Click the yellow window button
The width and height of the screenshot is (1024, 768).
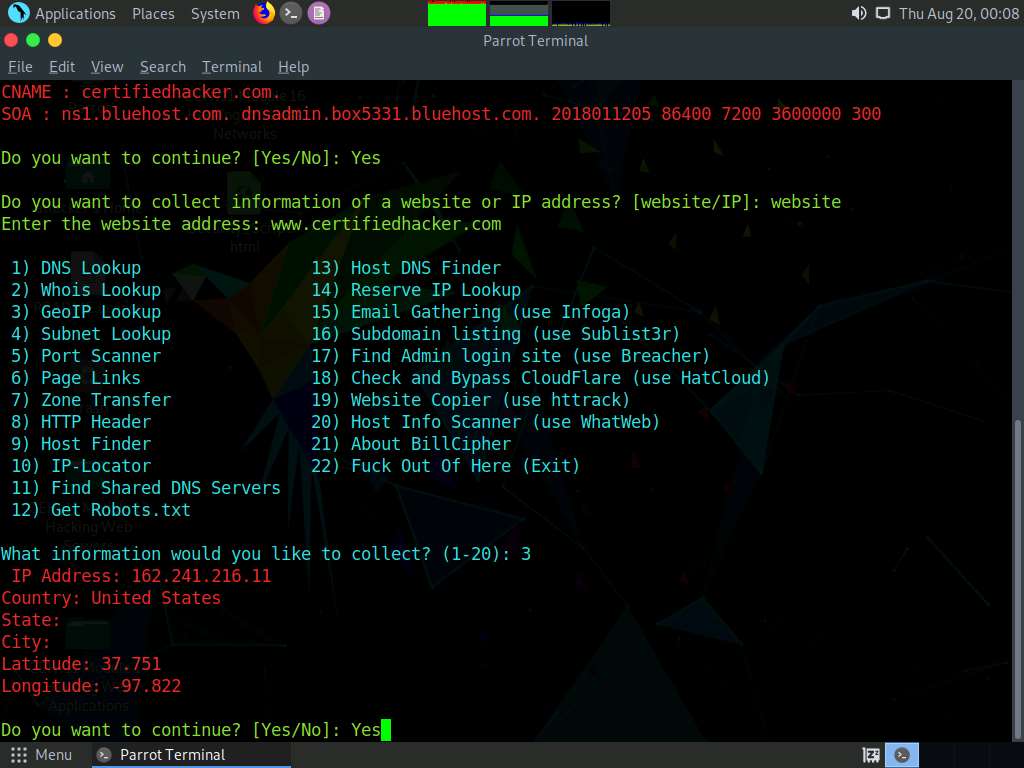(x=55, y=40)
